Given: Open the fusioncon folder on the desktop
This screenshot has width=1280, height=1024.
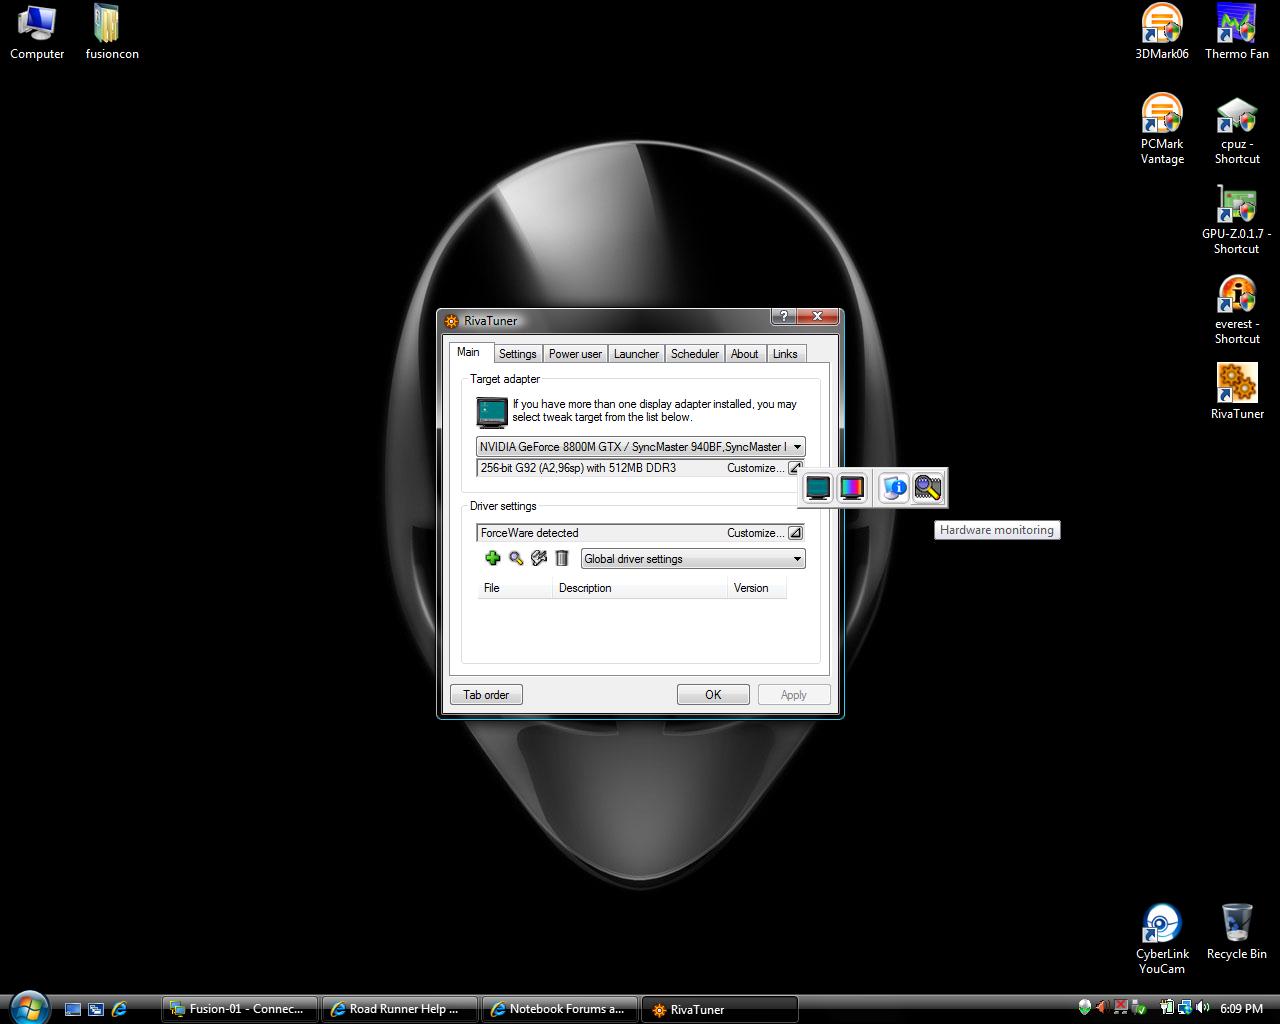Looking at the screenshot, I should (x=111, y=32).
